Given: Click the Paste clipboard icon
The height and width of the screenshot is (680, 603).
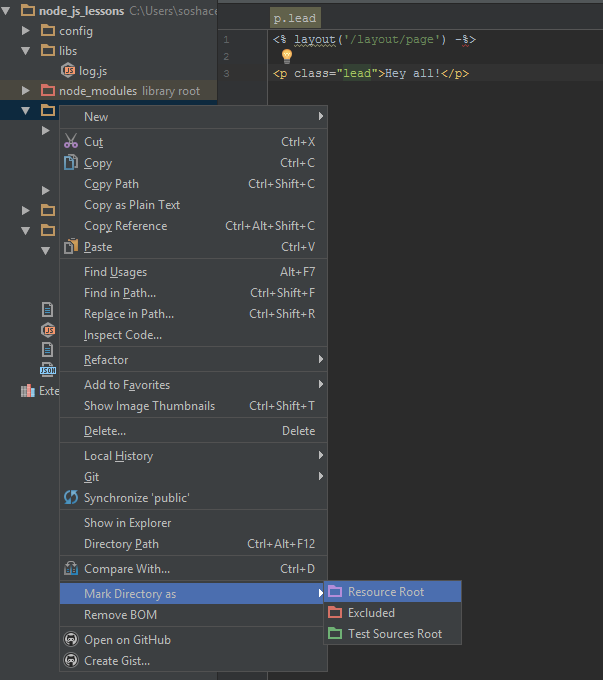Looking at the screenshot, I should tap(71, 246).
